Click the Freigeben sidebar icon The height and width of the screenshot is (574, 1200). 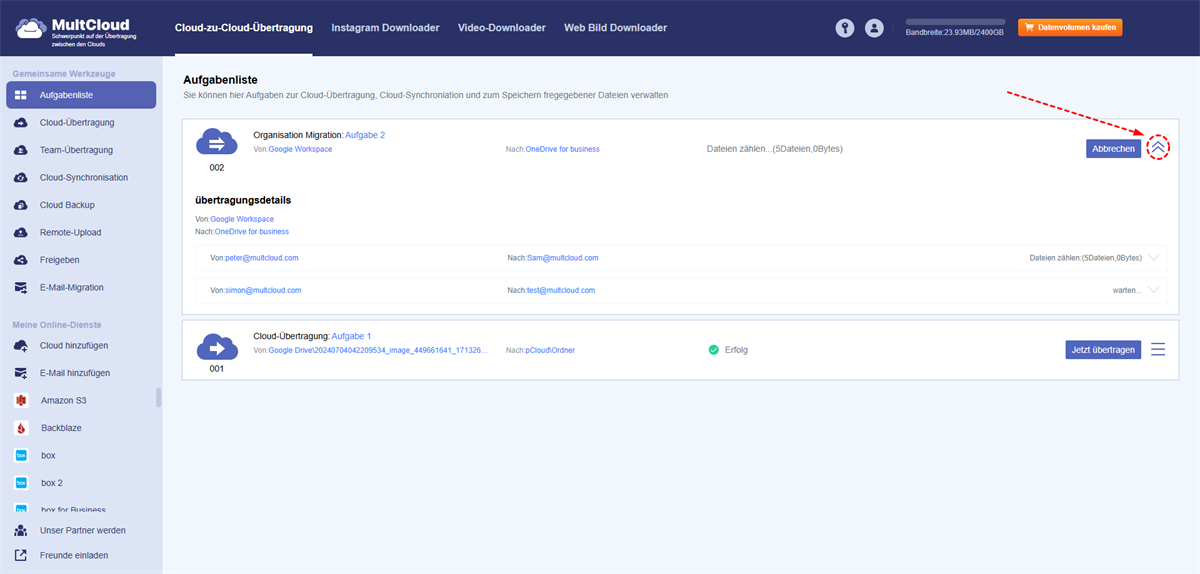21,260
